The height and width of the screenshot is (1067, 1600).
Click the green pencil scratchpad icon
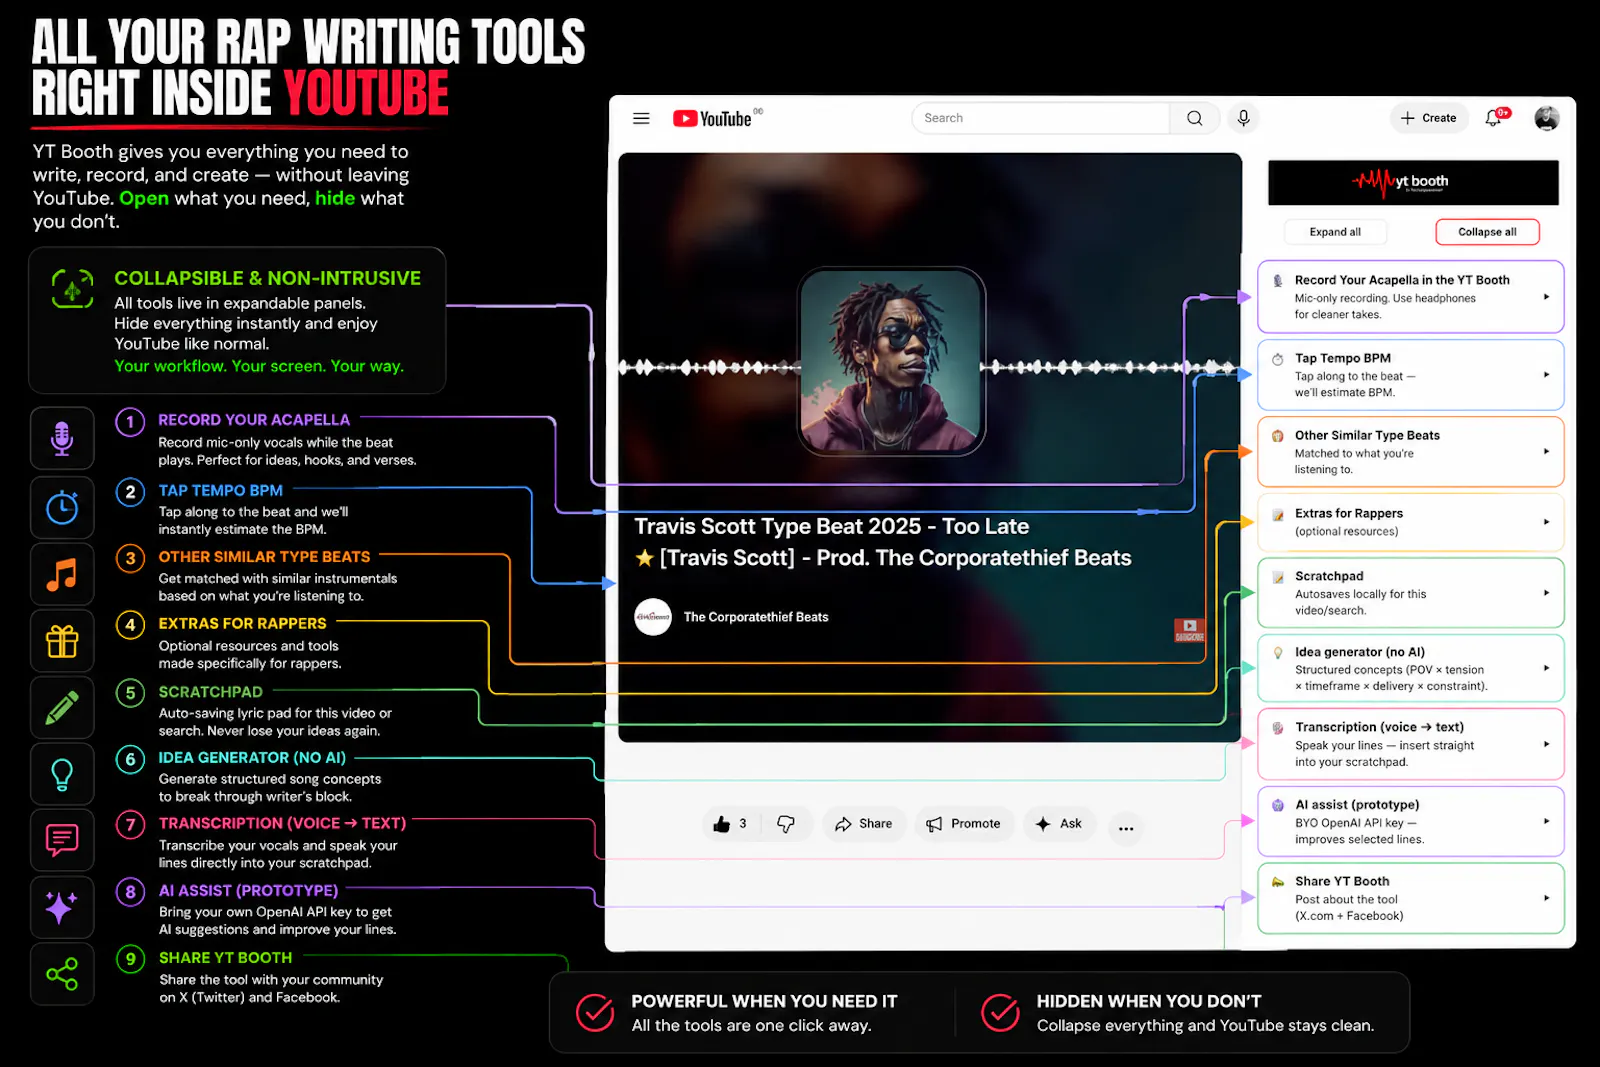(x=62, y=707)
